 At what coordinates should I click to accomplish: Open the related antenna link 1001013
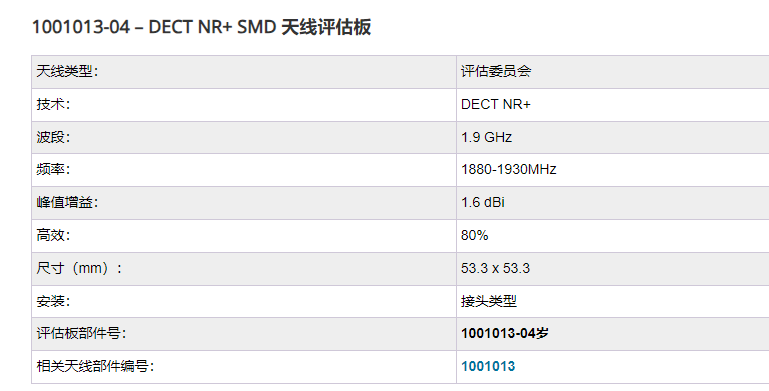(x=488, y=366)
